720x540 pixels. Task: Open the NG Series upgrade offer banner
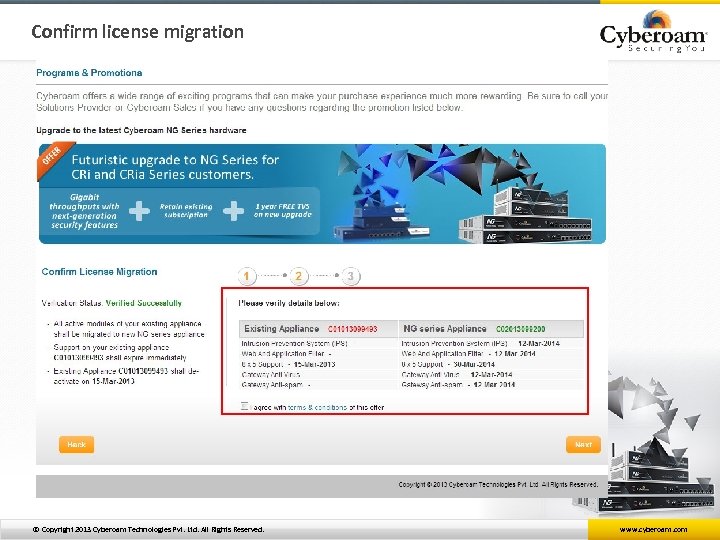point(322,194)
